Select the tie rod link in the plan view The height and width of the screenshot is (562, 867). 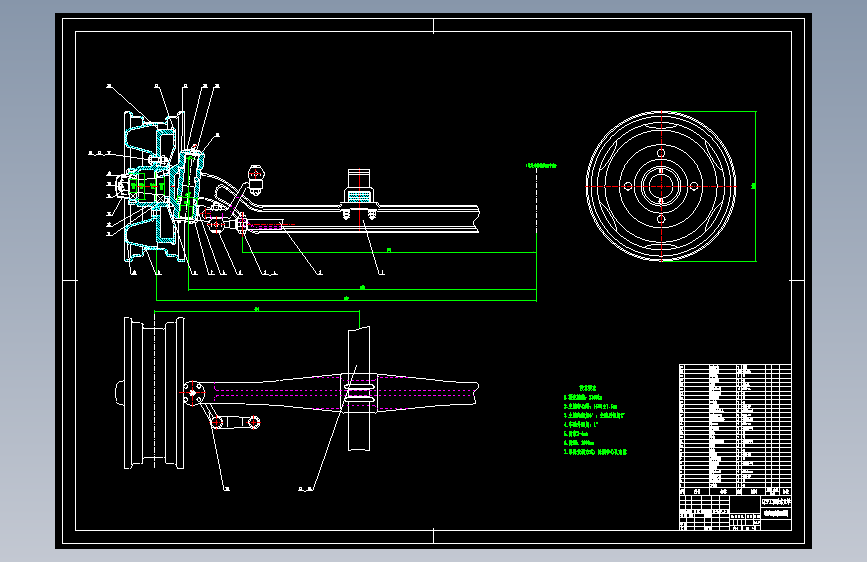[x=236, y=422]
